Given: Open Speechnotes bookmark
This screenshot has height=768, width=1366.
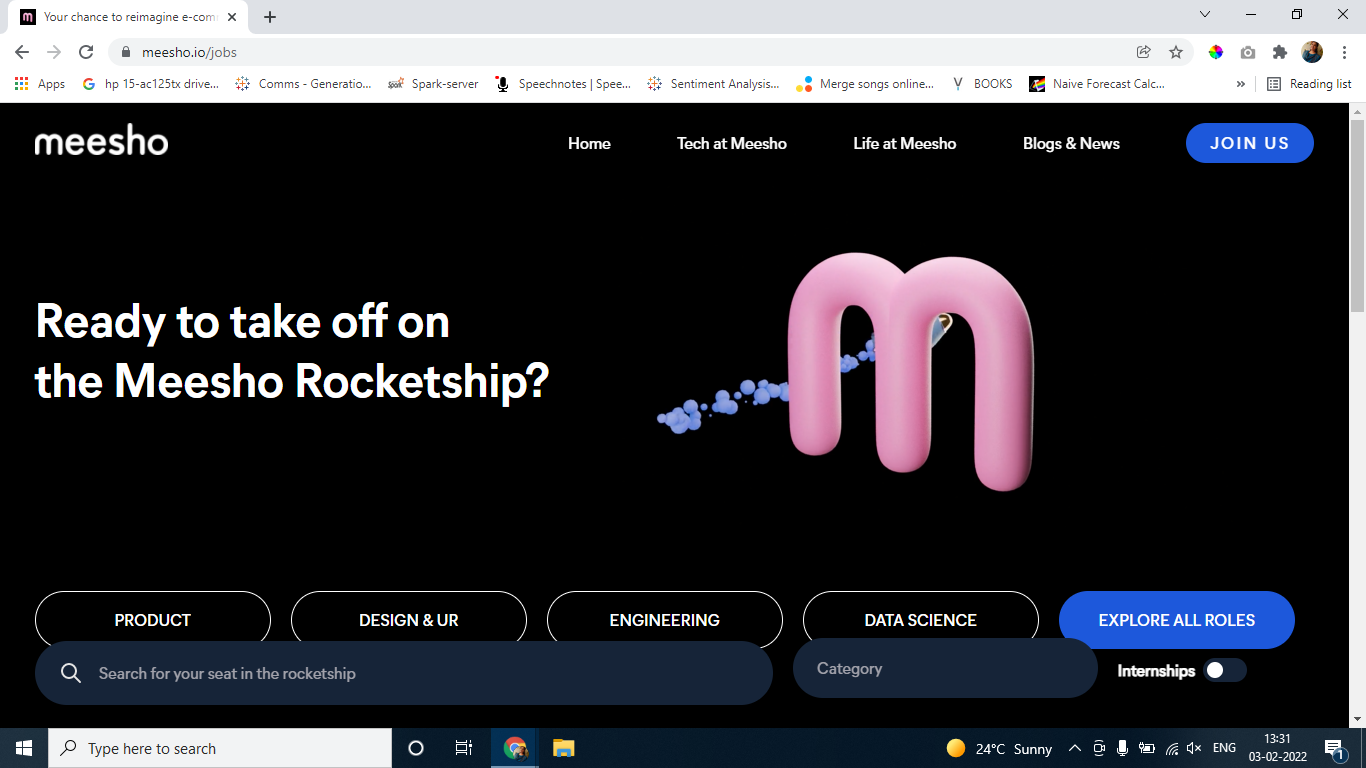Looking at the screenshot, I should [564, 84].
